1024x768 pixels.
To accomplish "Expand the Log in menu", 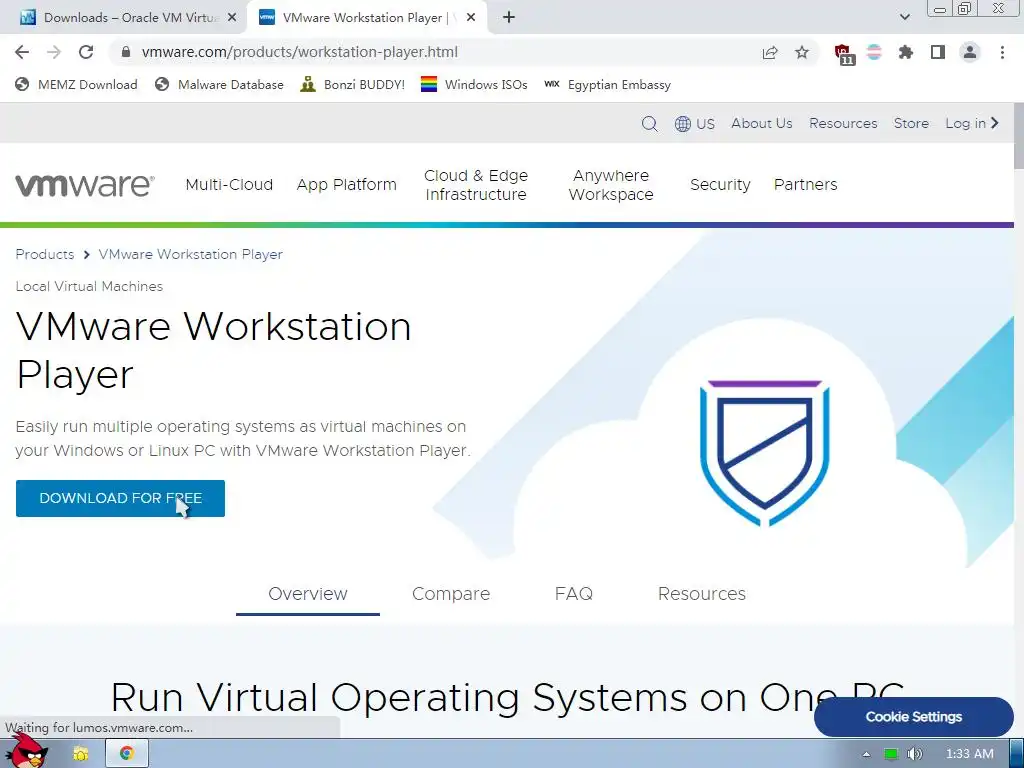I will pos(972,123).
